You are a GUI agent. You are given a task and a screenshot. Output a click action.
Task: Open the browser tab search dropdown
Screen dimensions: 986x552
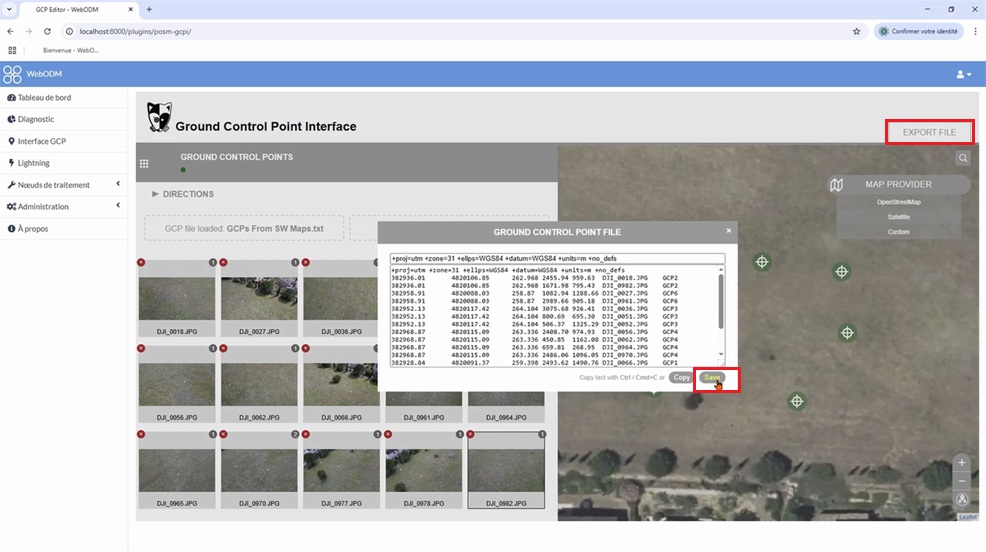[9, 9]
